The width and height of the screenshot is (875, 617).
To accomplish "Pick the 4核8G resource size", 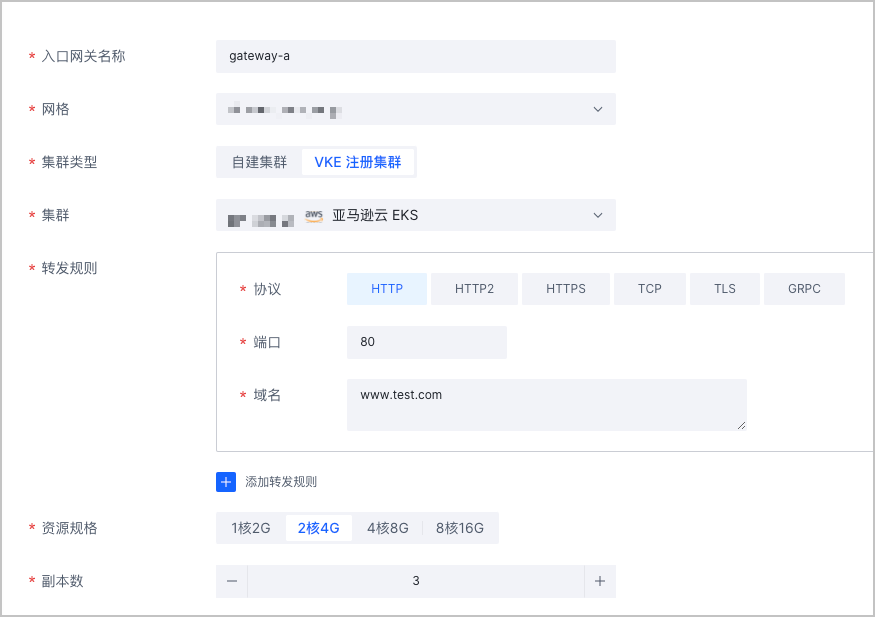I will (x=387, y=528).
